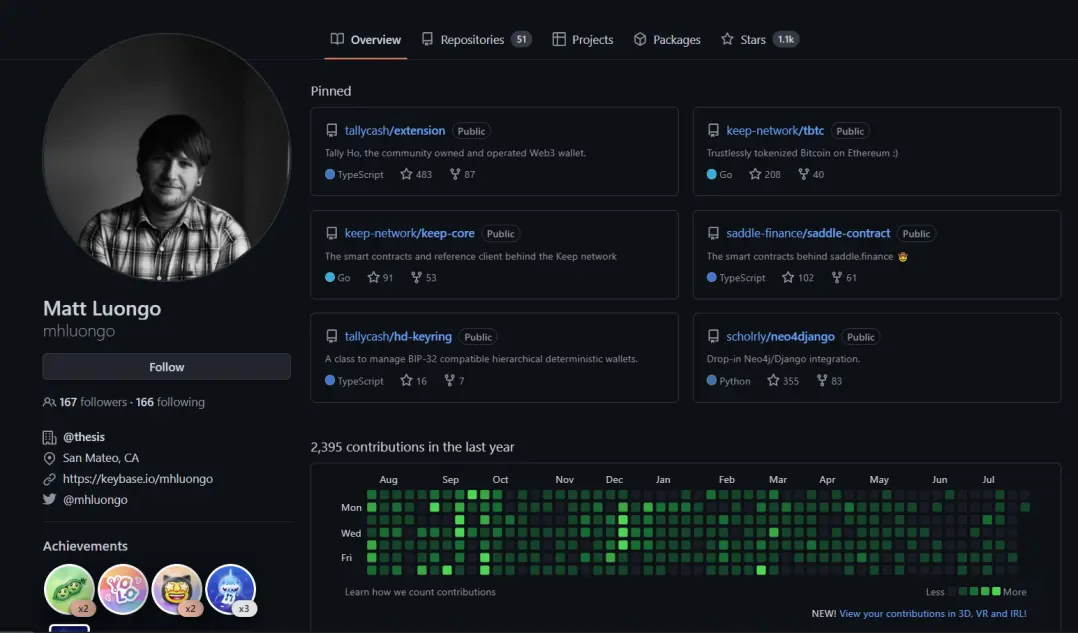Open saddle-finance/saddle-contract repository

pyautogui.click(x=808, y=234)
